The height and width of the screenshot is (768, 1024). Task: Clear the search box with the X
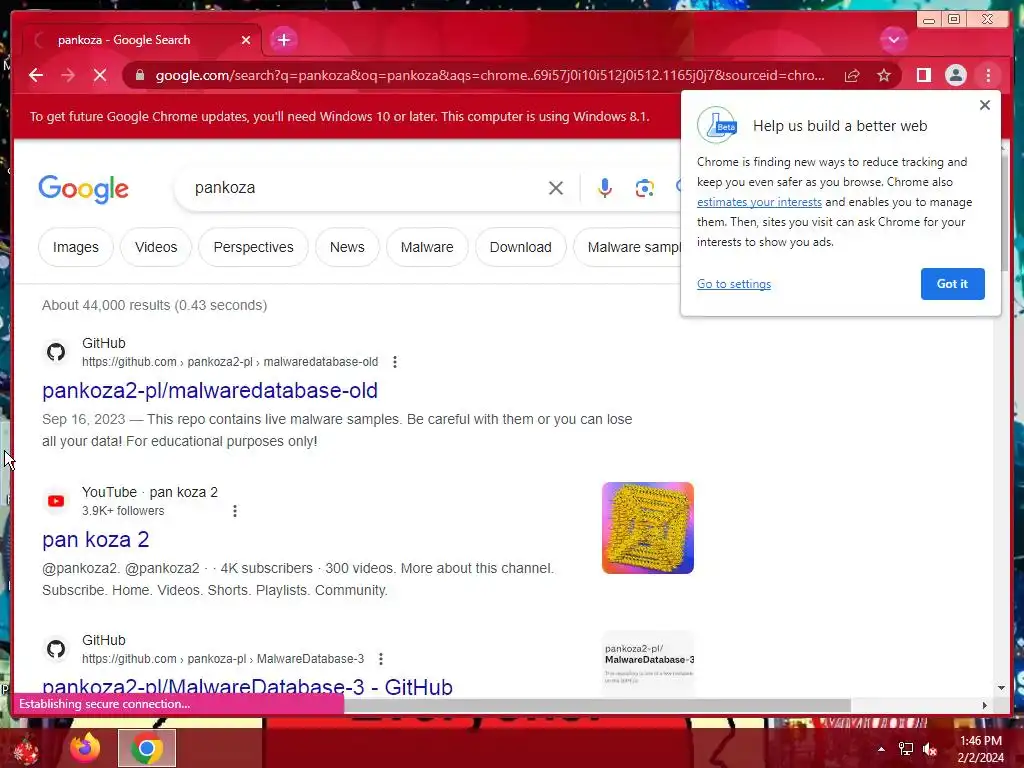tap(556, 188)
